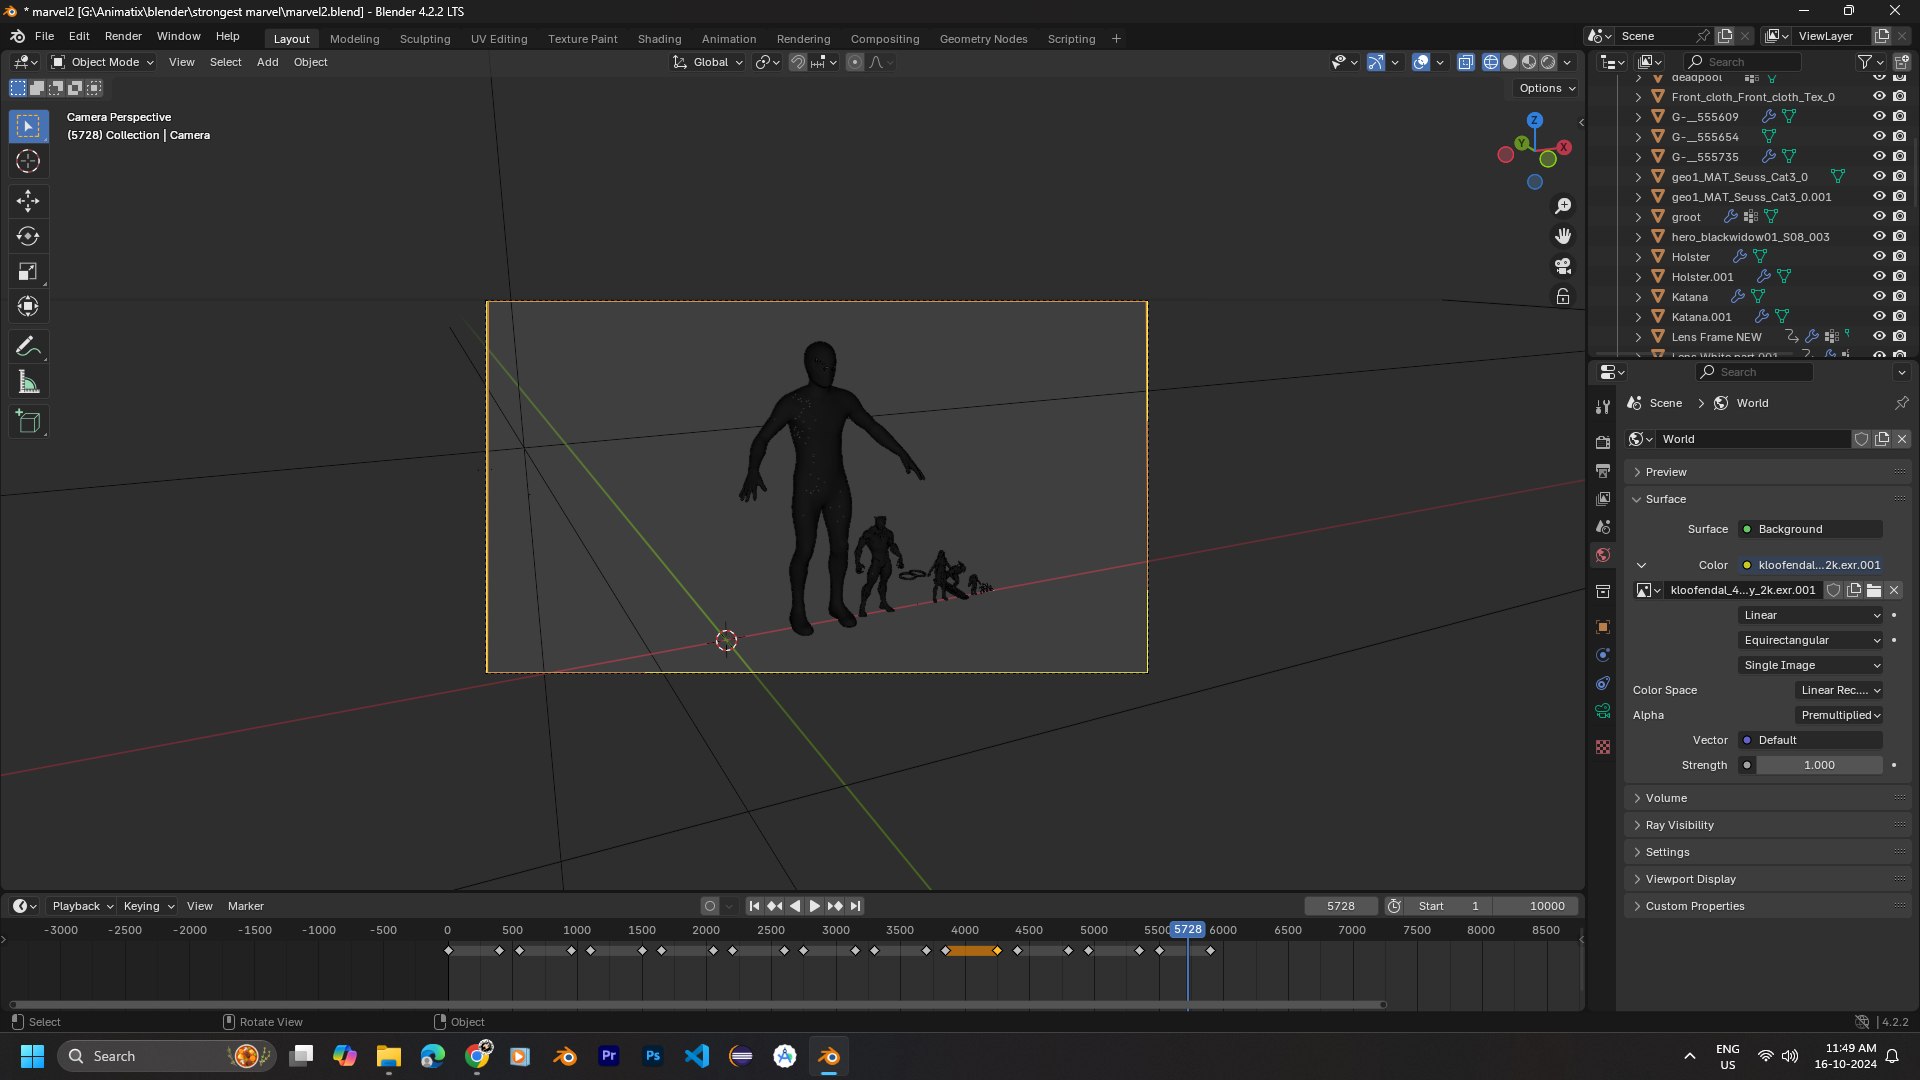Select the Scale tool
1920x1080 pixels.
pyautogui.click(x=28, y=271)
